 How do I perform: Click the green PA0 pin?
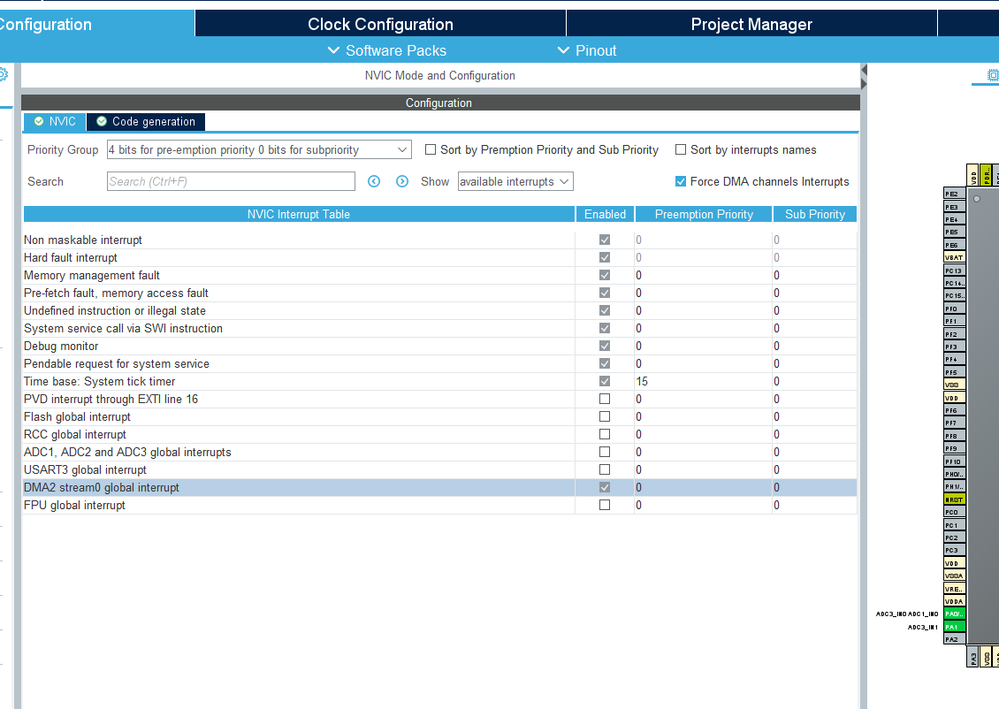[954, 614]
